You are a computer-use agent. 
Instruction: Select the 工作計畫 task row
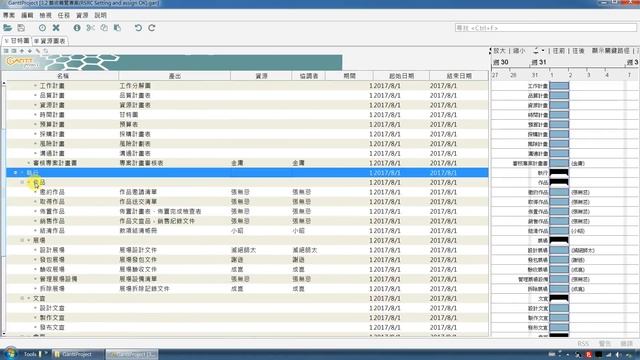coord(247,86)
